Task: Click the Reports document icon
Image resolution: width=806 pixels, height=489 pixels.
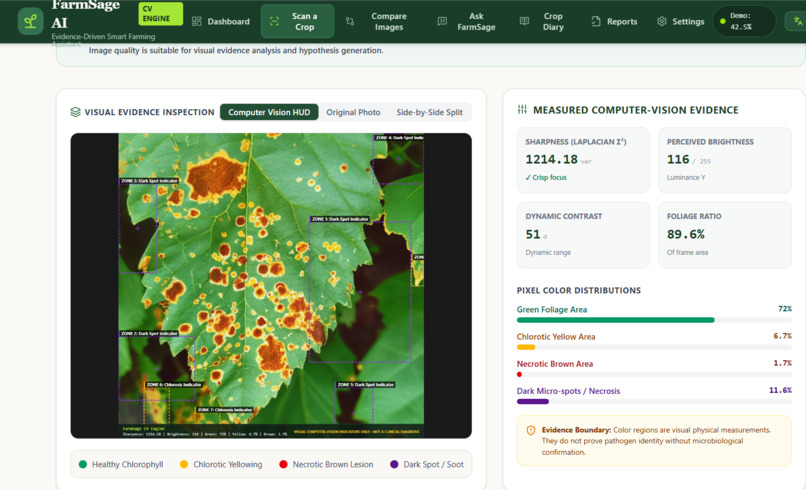Action: coord(596,22)
